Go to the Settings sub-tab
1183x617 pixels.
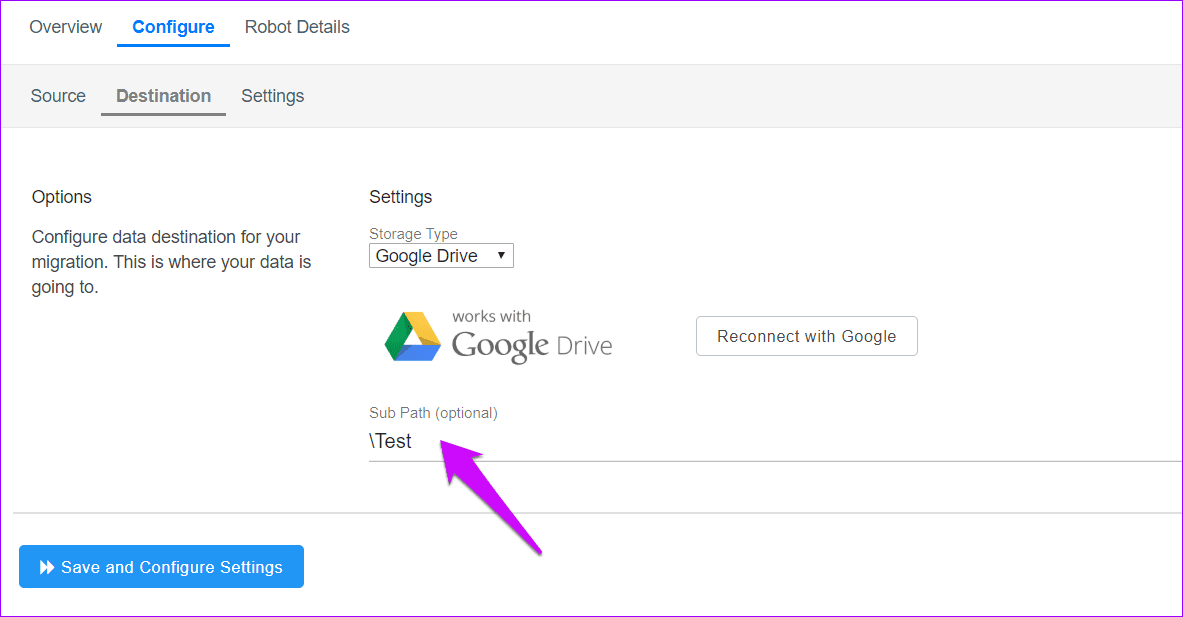[272, 96]
